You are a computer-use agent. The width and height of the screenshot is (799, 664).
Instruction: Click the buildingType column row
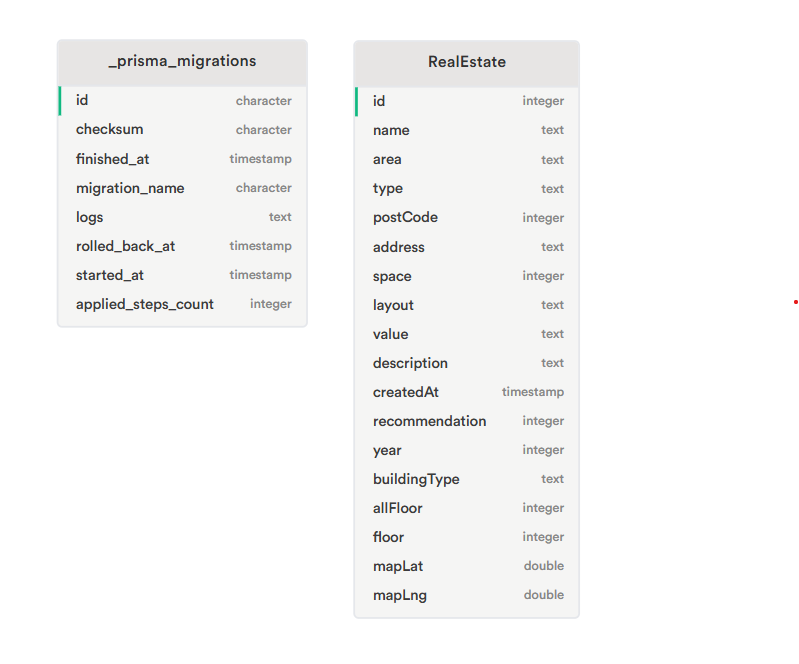pos(467,479)
